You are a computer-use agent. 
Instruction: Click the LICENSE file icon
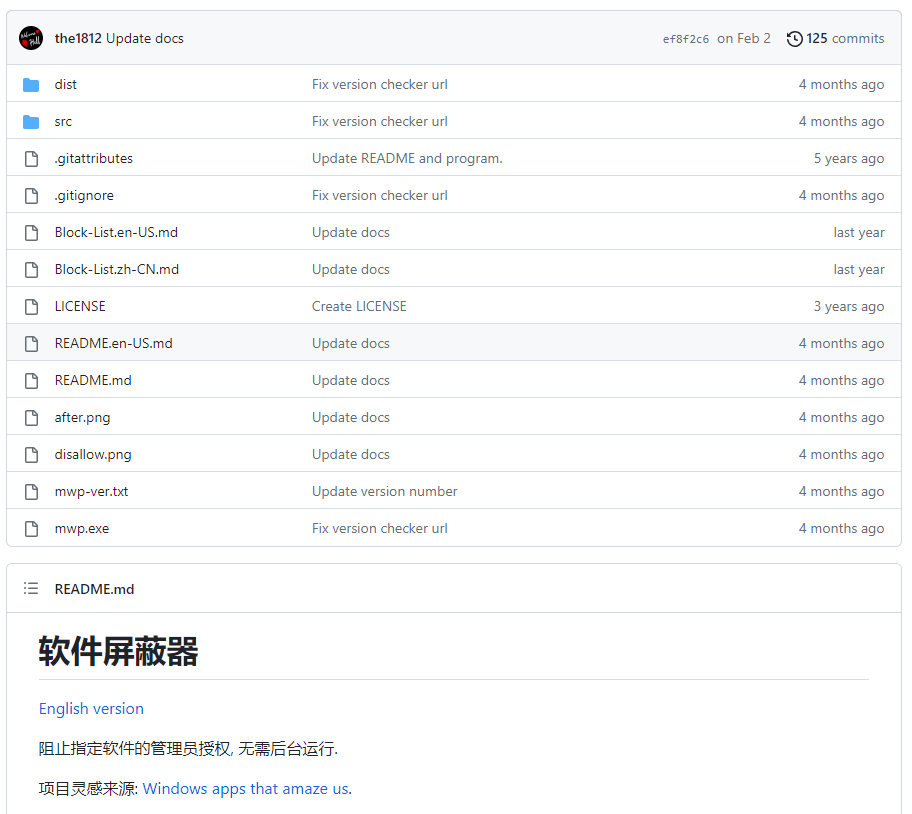(31, 307)
